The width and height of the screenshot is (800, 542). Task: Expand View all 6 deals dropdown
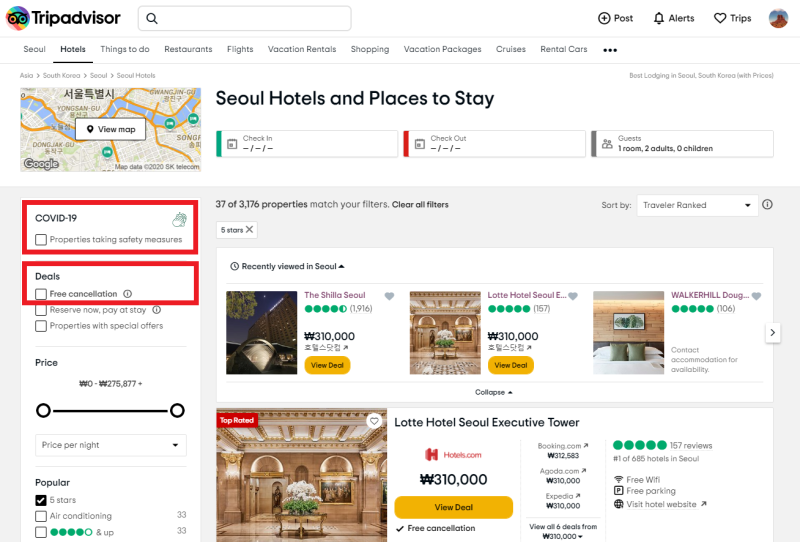click(x=563, y=531)
